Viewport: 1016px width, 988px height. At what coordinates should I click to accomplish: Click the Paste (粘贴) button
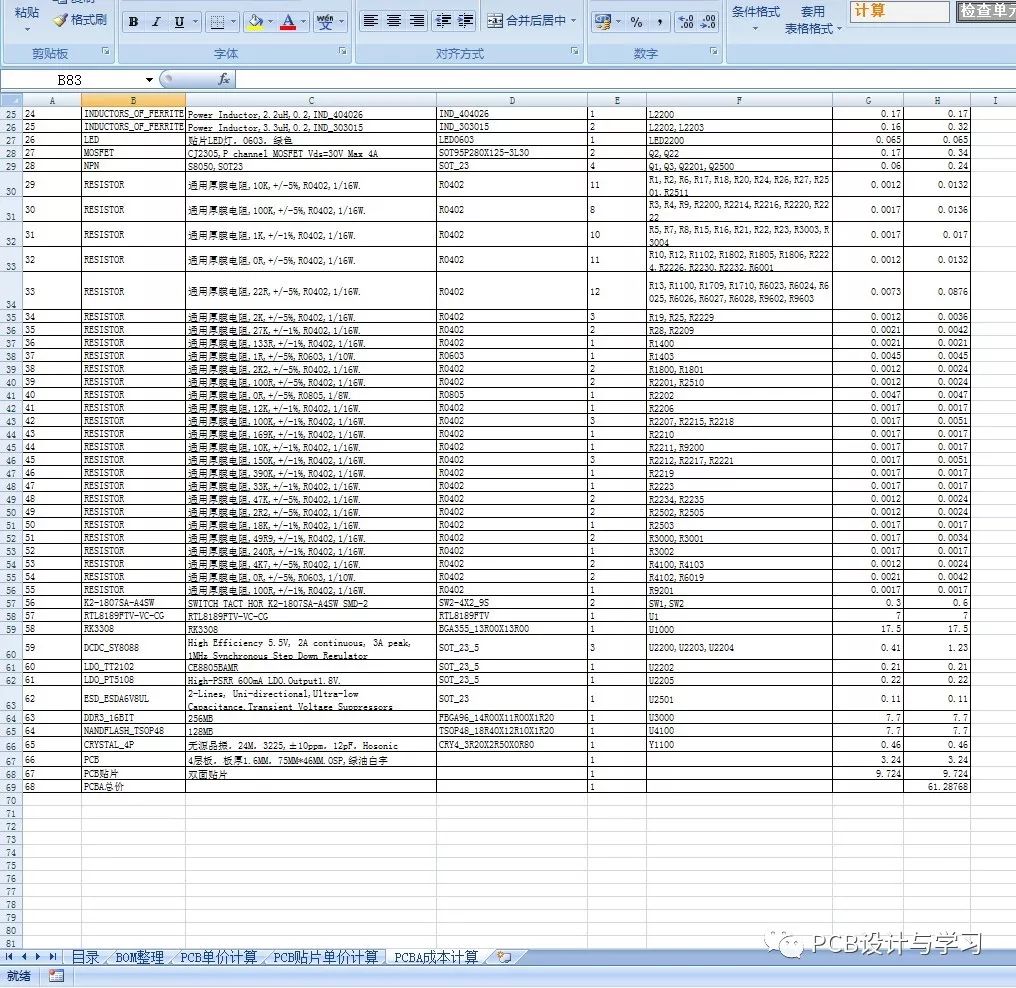tap(27, 13)
